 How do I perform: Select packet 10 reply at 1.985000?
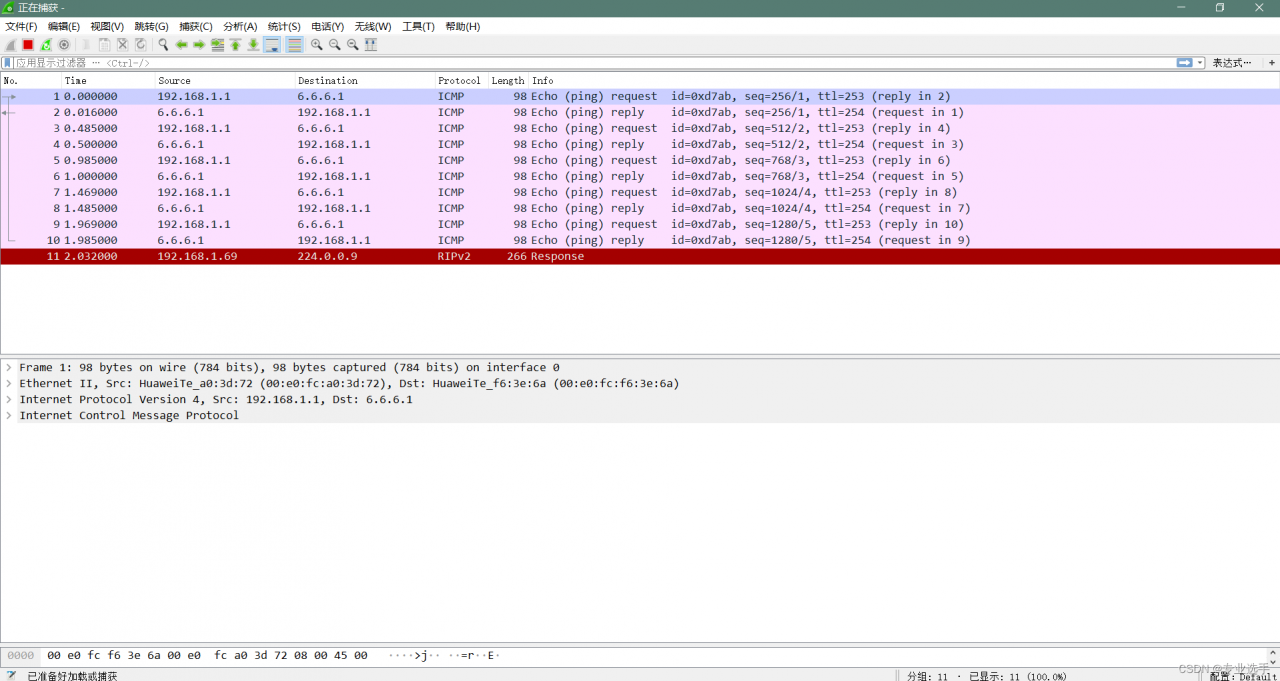click(640, 240)
